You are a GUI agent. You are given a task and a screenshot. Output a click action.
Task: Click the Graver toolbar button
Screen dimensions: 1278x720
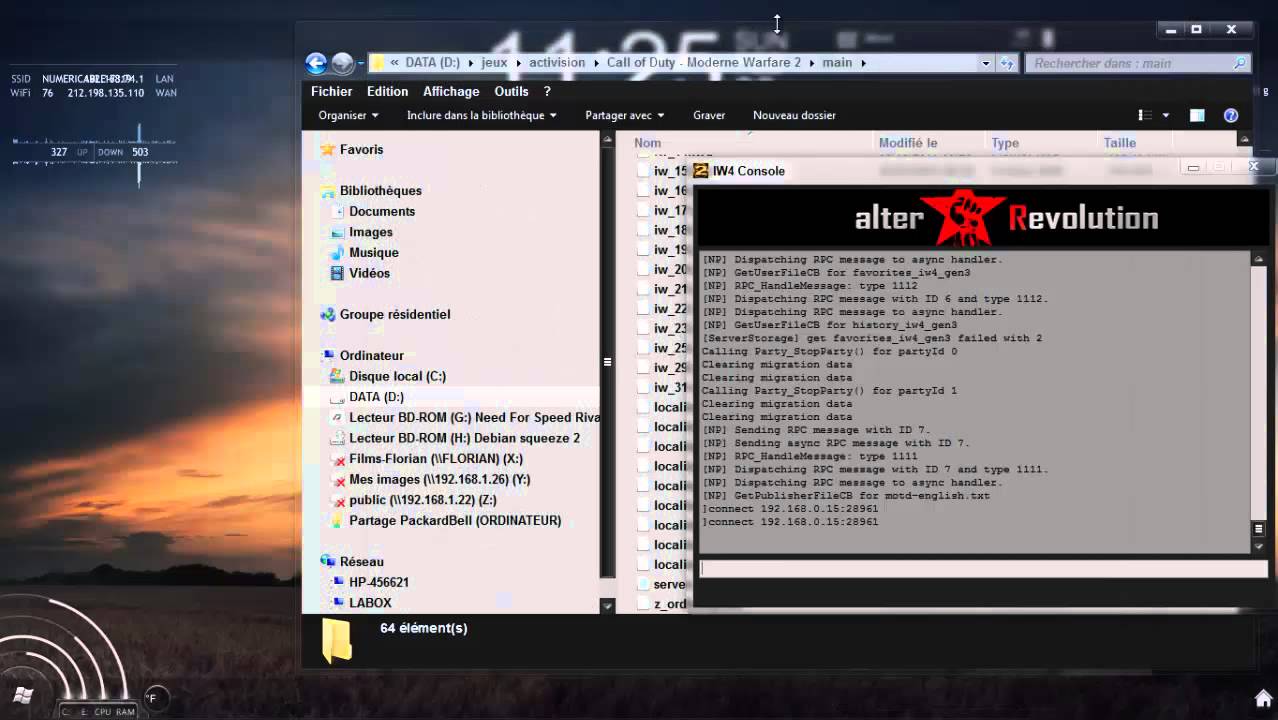[709, 116]
